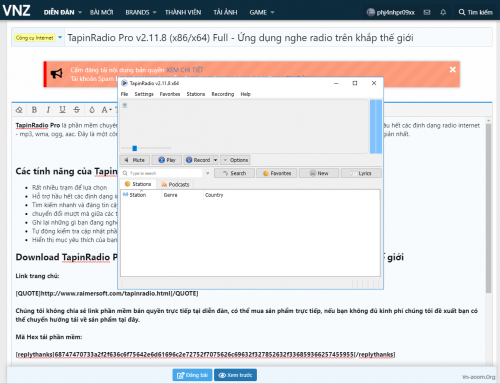Click Xem trước preview button
500x384 pixels.
235,375
